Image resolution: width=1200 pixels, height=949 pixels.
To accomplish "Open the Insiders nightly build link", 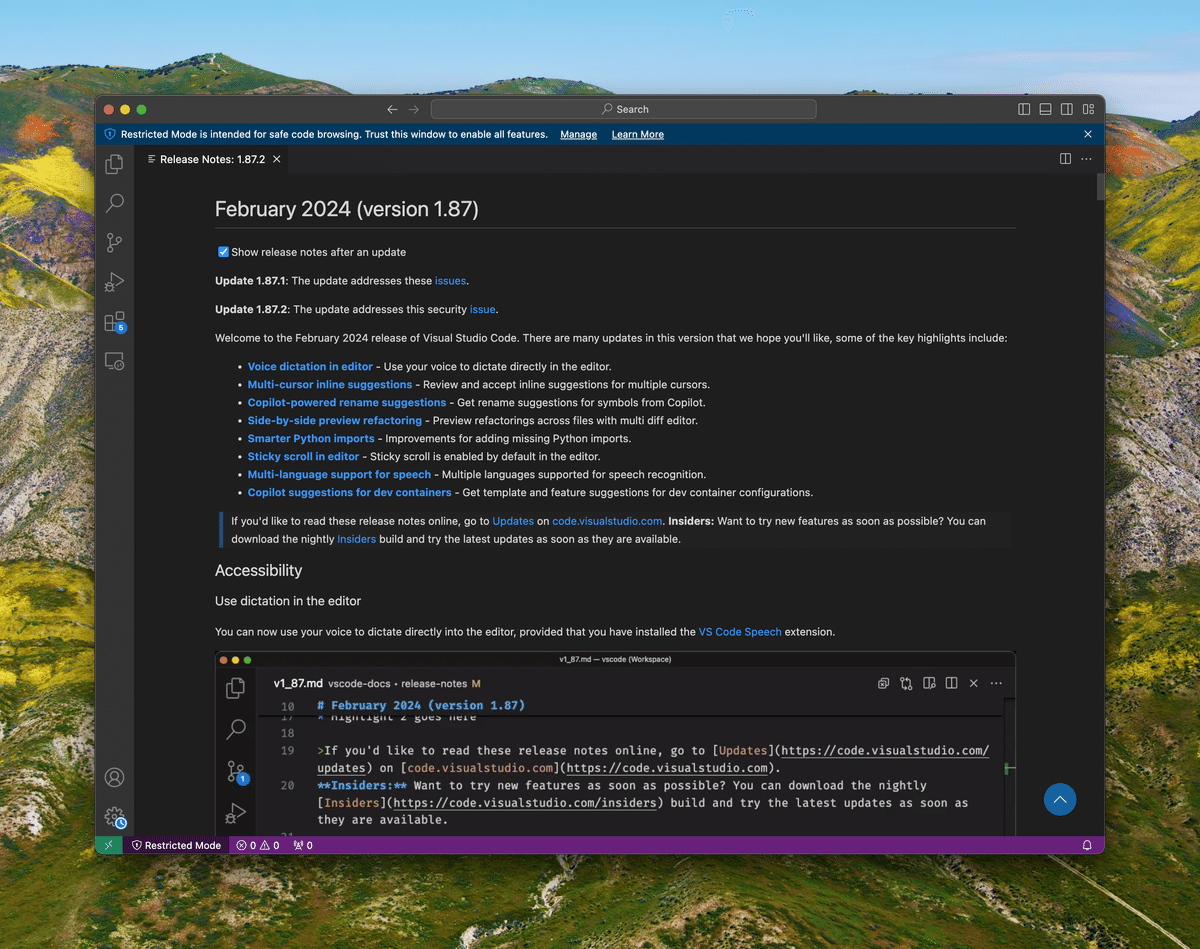I will pos(356,539).
